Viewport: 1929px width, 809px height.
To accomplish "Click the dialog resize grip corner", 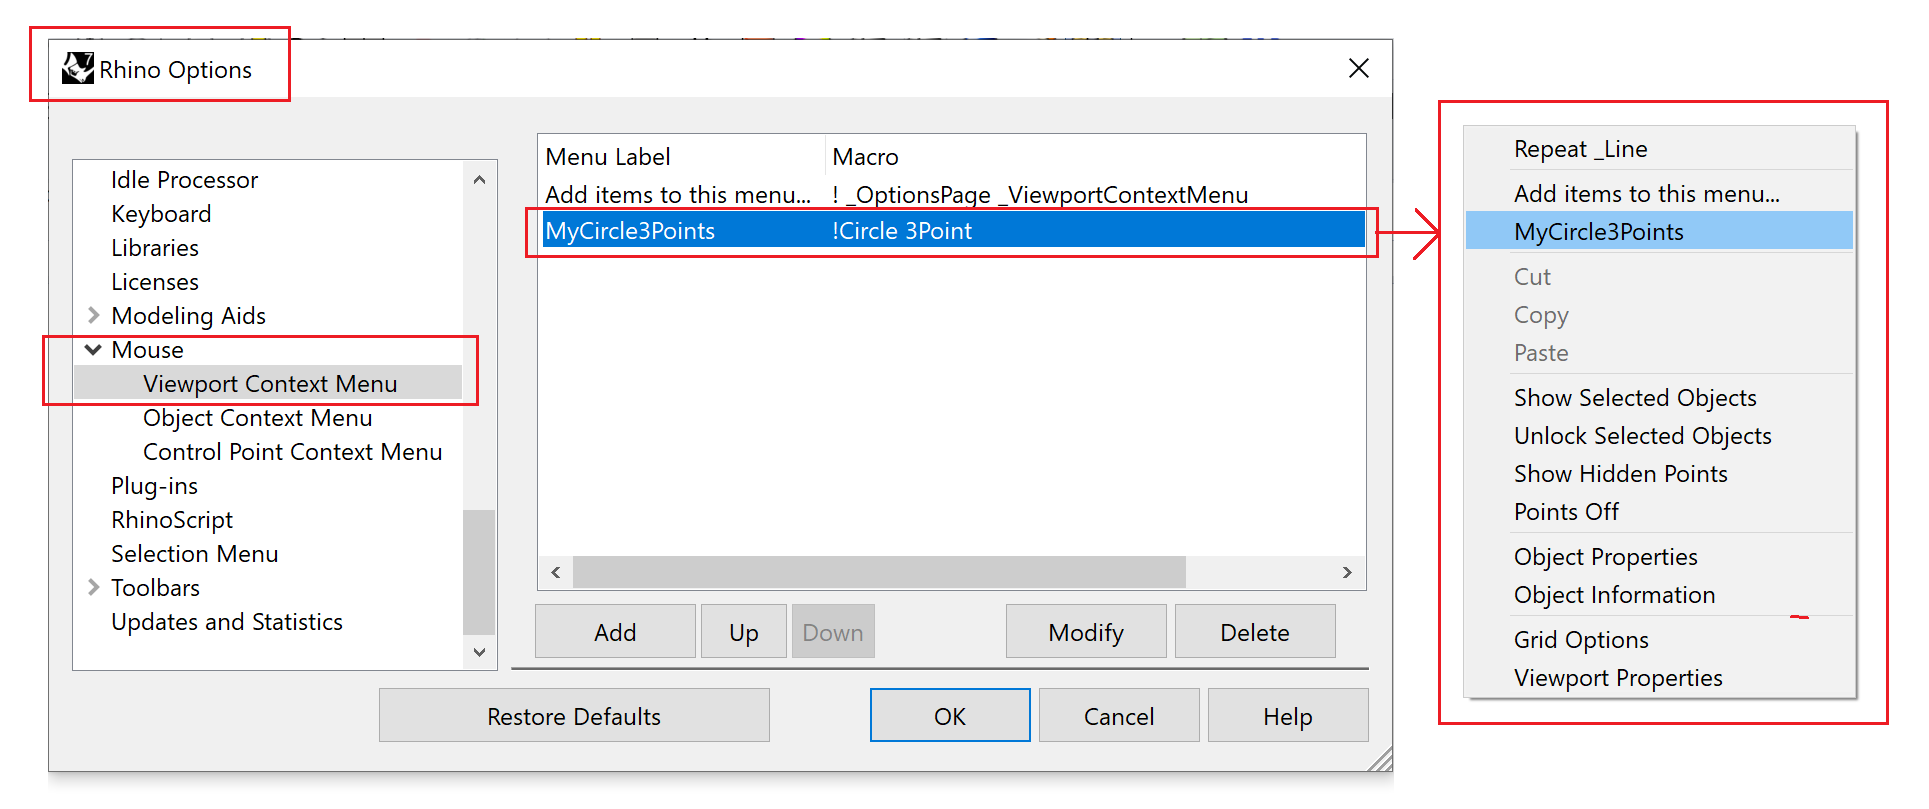I will [1380, 760].
